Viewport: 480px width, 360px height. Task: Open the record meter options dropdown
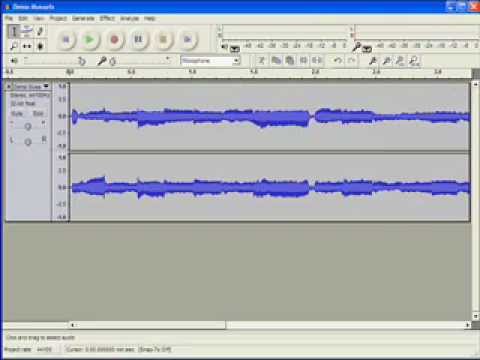367,49
